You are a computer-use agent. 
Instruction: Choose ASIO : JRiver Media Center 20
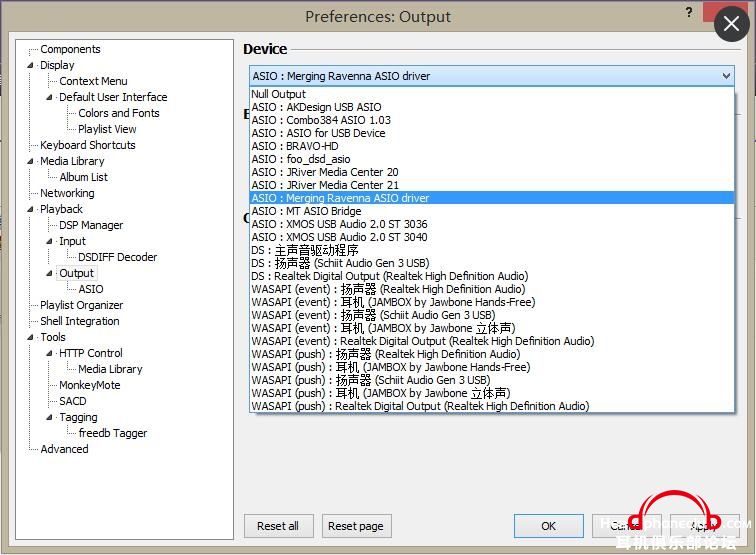(492, 172)
